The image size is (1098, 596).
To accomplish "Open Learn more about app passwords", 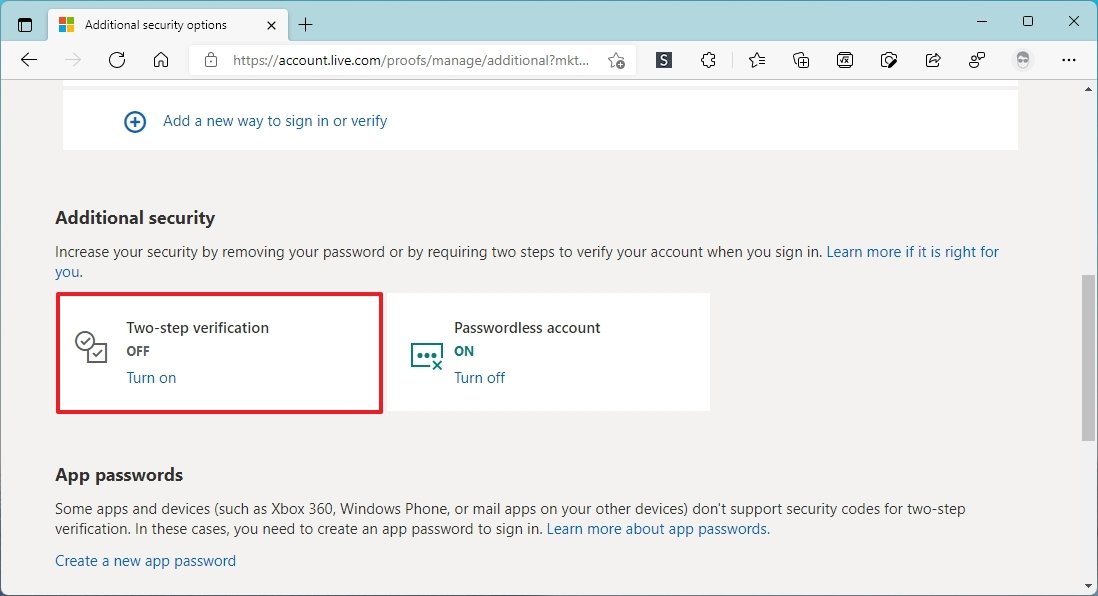I will [x=656, y=528].
